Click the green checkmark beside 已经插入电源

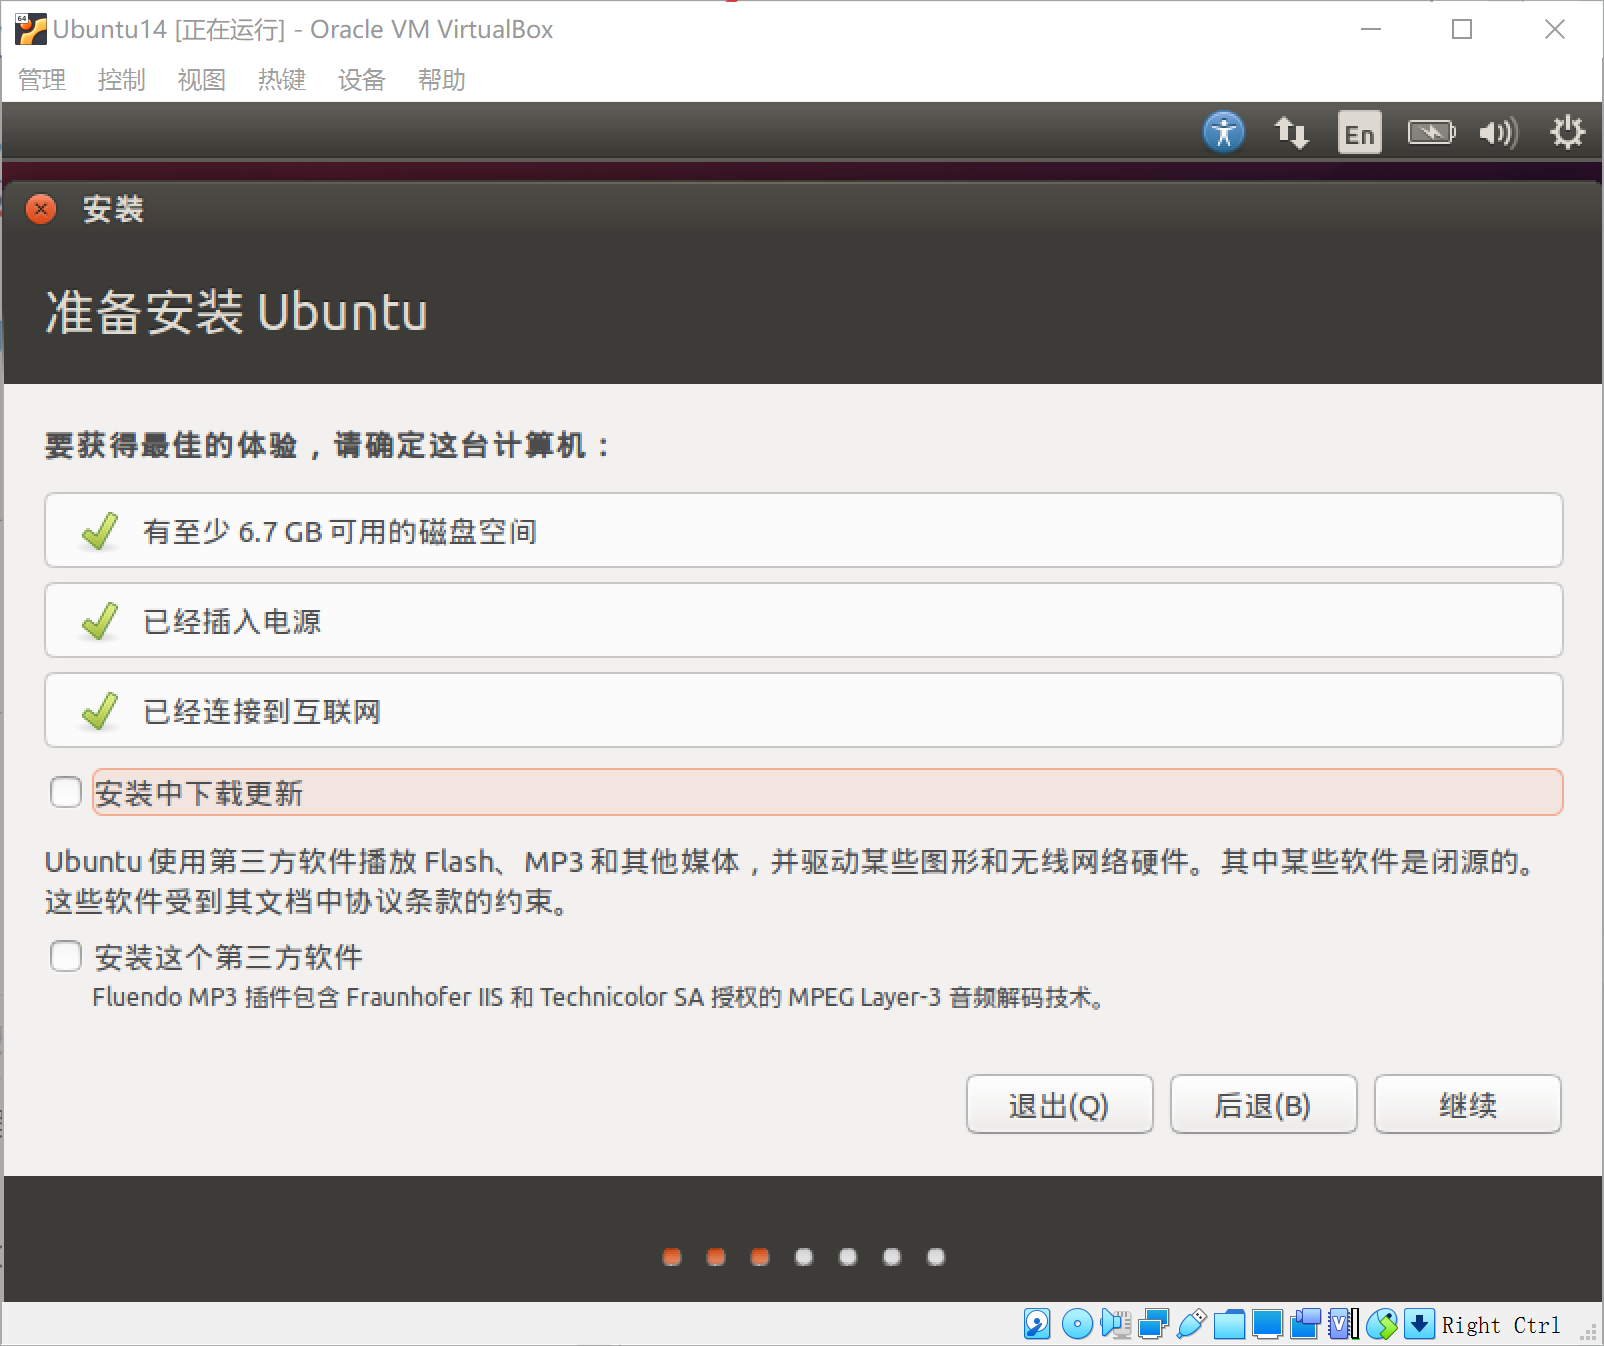coord(100,621)
